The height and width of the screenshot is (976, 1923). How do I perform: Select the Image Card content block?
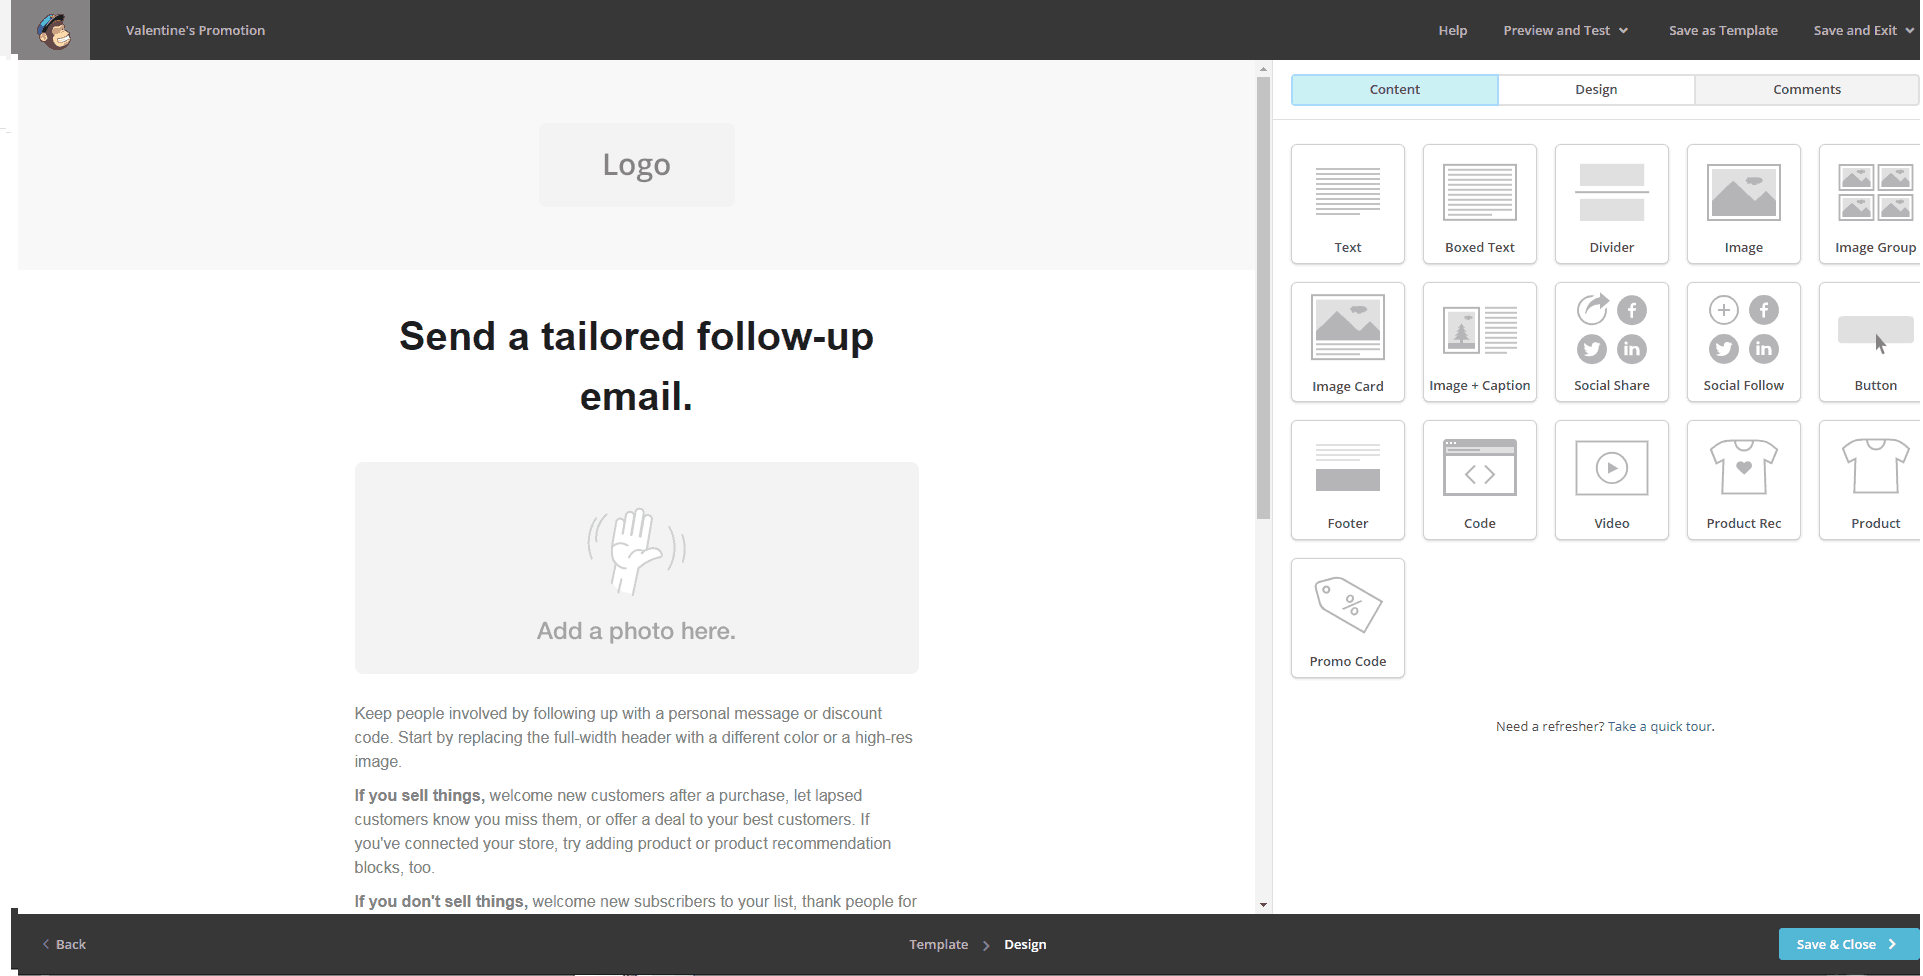[1347, 342]
